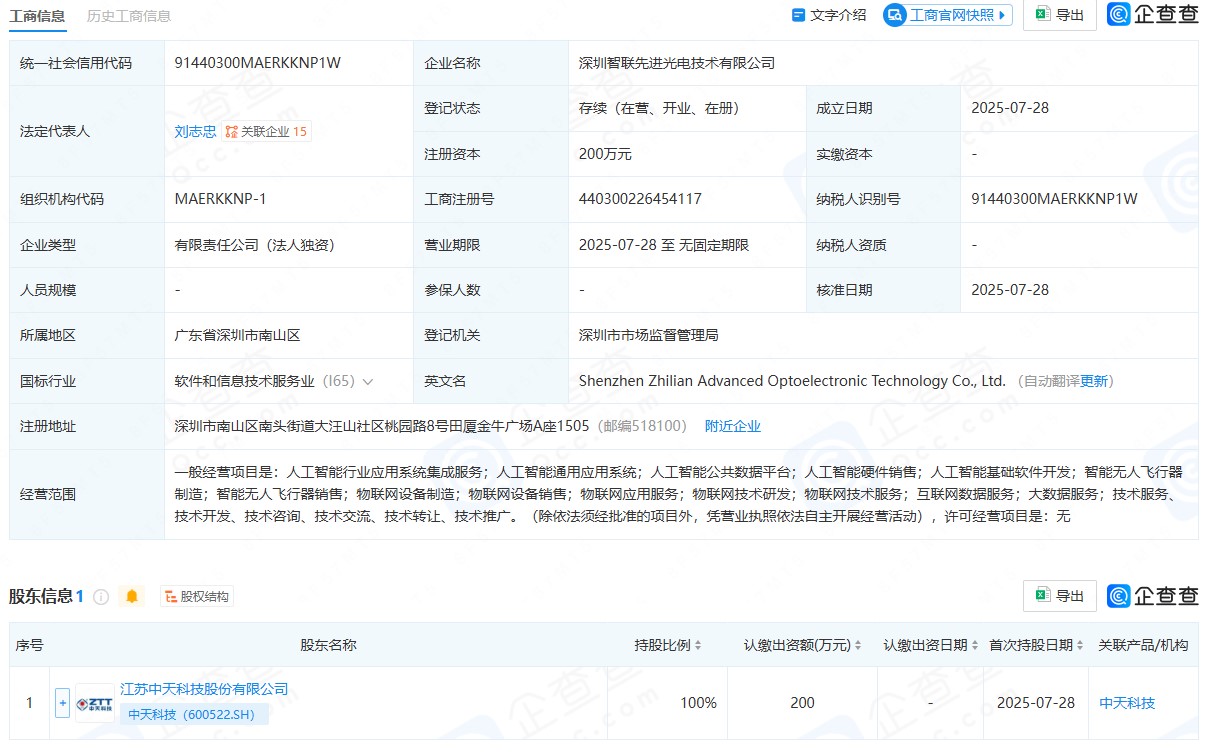Open 附近企业 link by address
The width and height of the screenshot is (1212, 752).
coord(733,426)
